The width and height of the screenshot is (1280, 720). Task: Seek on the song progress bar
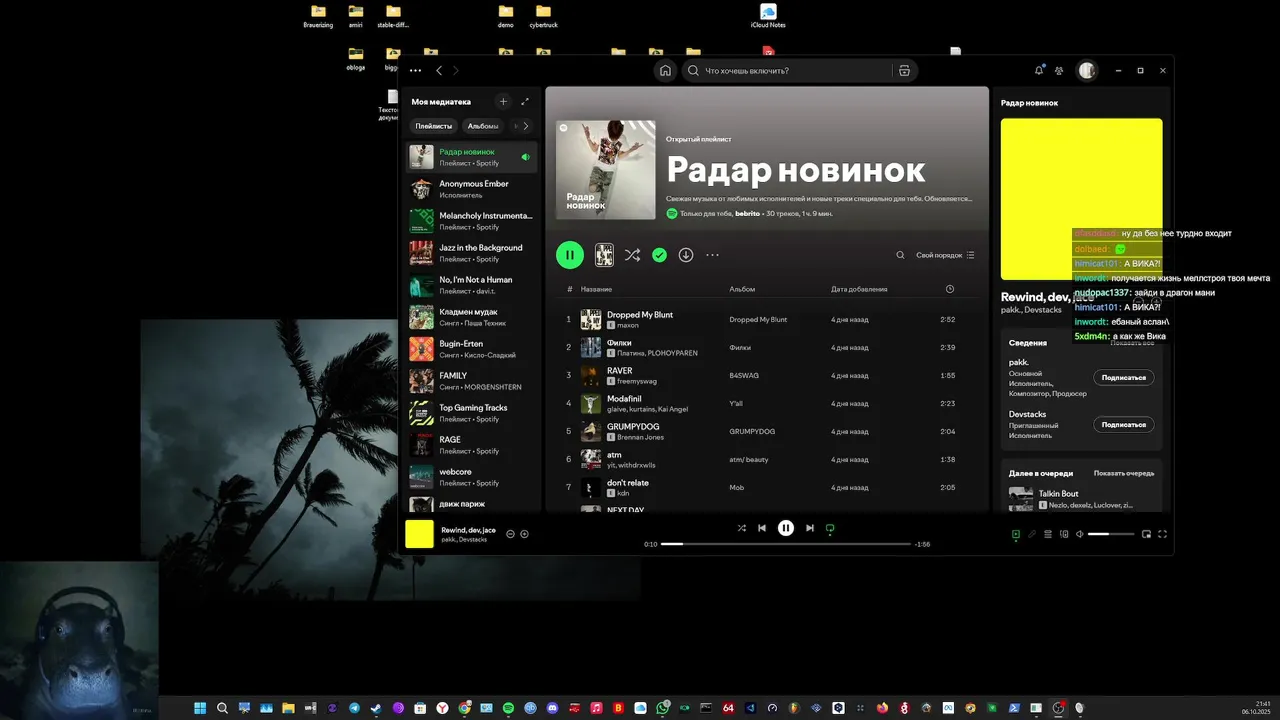pos(786,544)
